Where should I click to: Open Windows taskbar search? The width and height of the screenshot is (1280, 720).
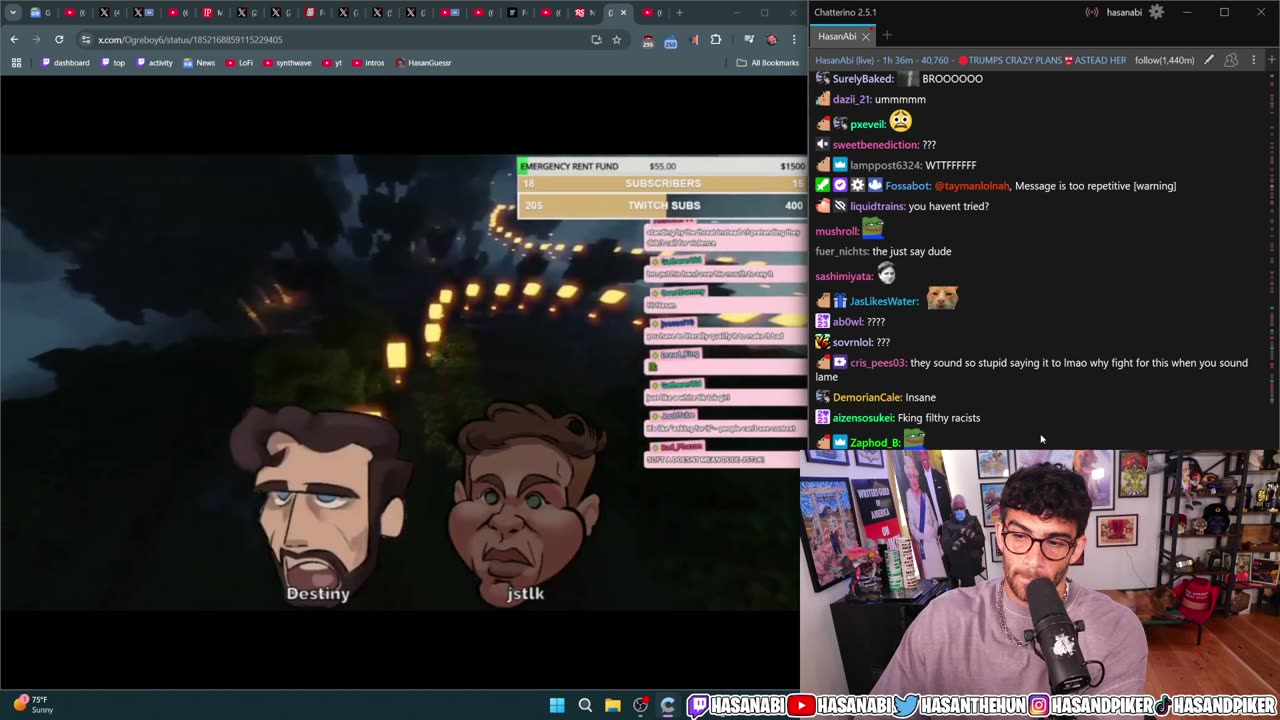[x=585, y=705]
